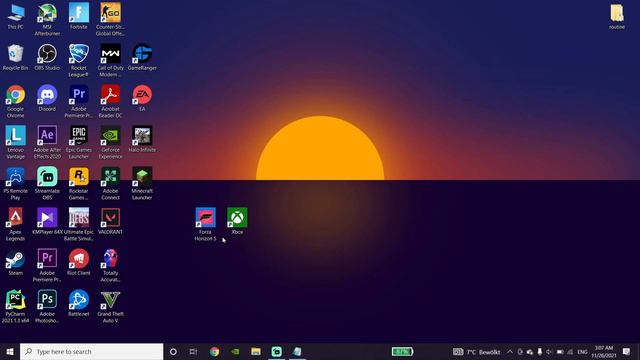Open the 7°C weather widget
640x360 pixels.
click(476, 352)
